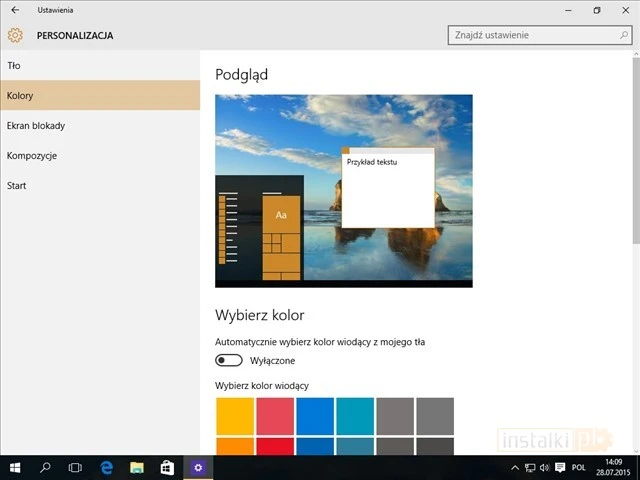Image resolution: width=640 pixels, height=480 pixels.
Task: Open Action Center notifications icon
Action: coord(558,467)
